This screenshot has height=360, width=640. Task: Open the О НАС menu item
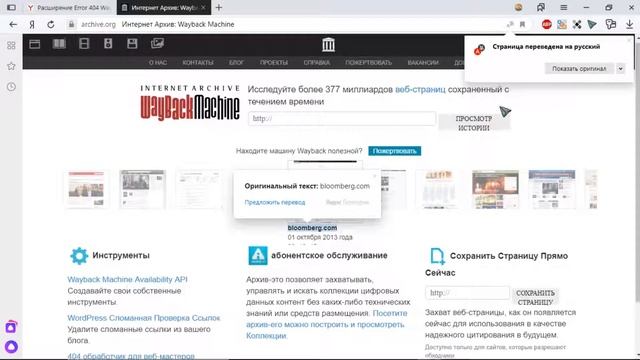[x=158, y=62]
